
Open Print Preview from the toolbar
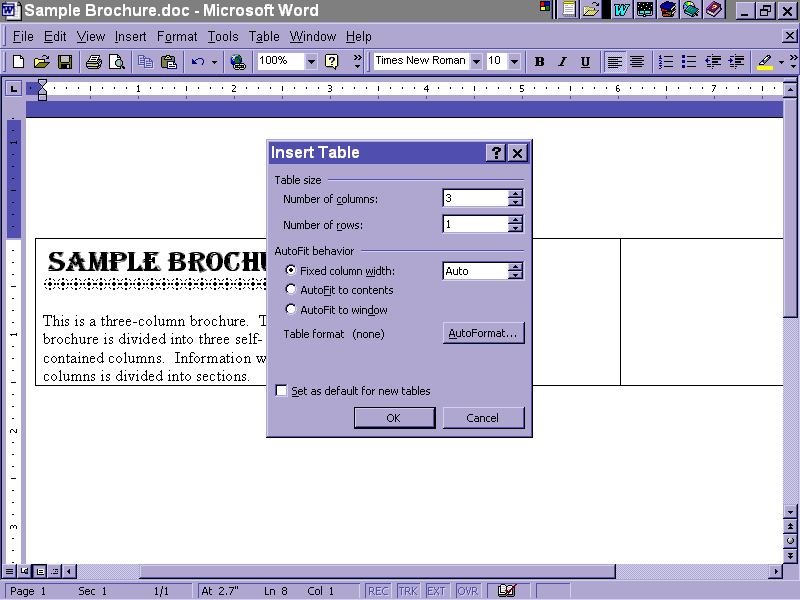[x=117, y=62]
